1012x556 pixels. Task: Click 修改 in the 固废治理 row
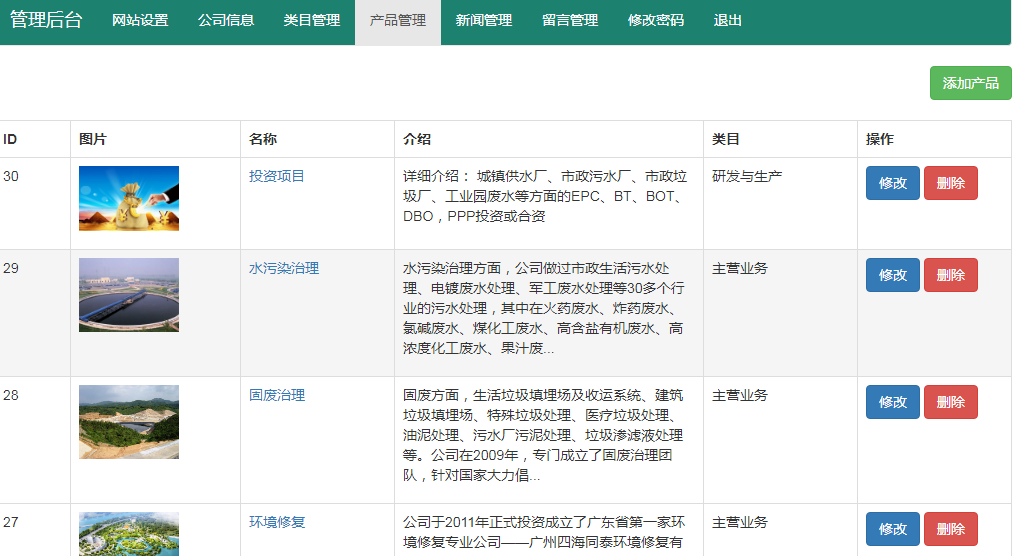pos(893,402)
